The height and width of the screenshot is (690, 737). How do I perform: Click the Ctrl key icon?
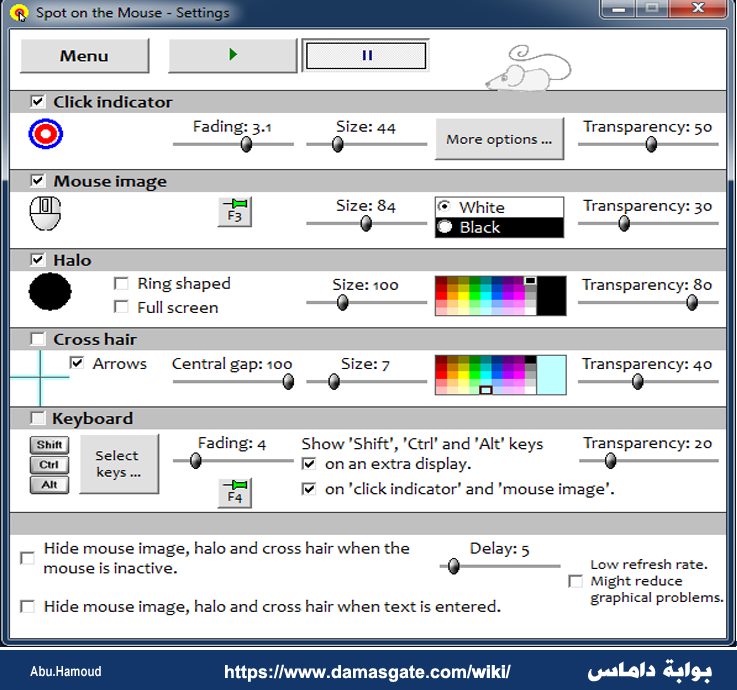[x=49, y=465]
